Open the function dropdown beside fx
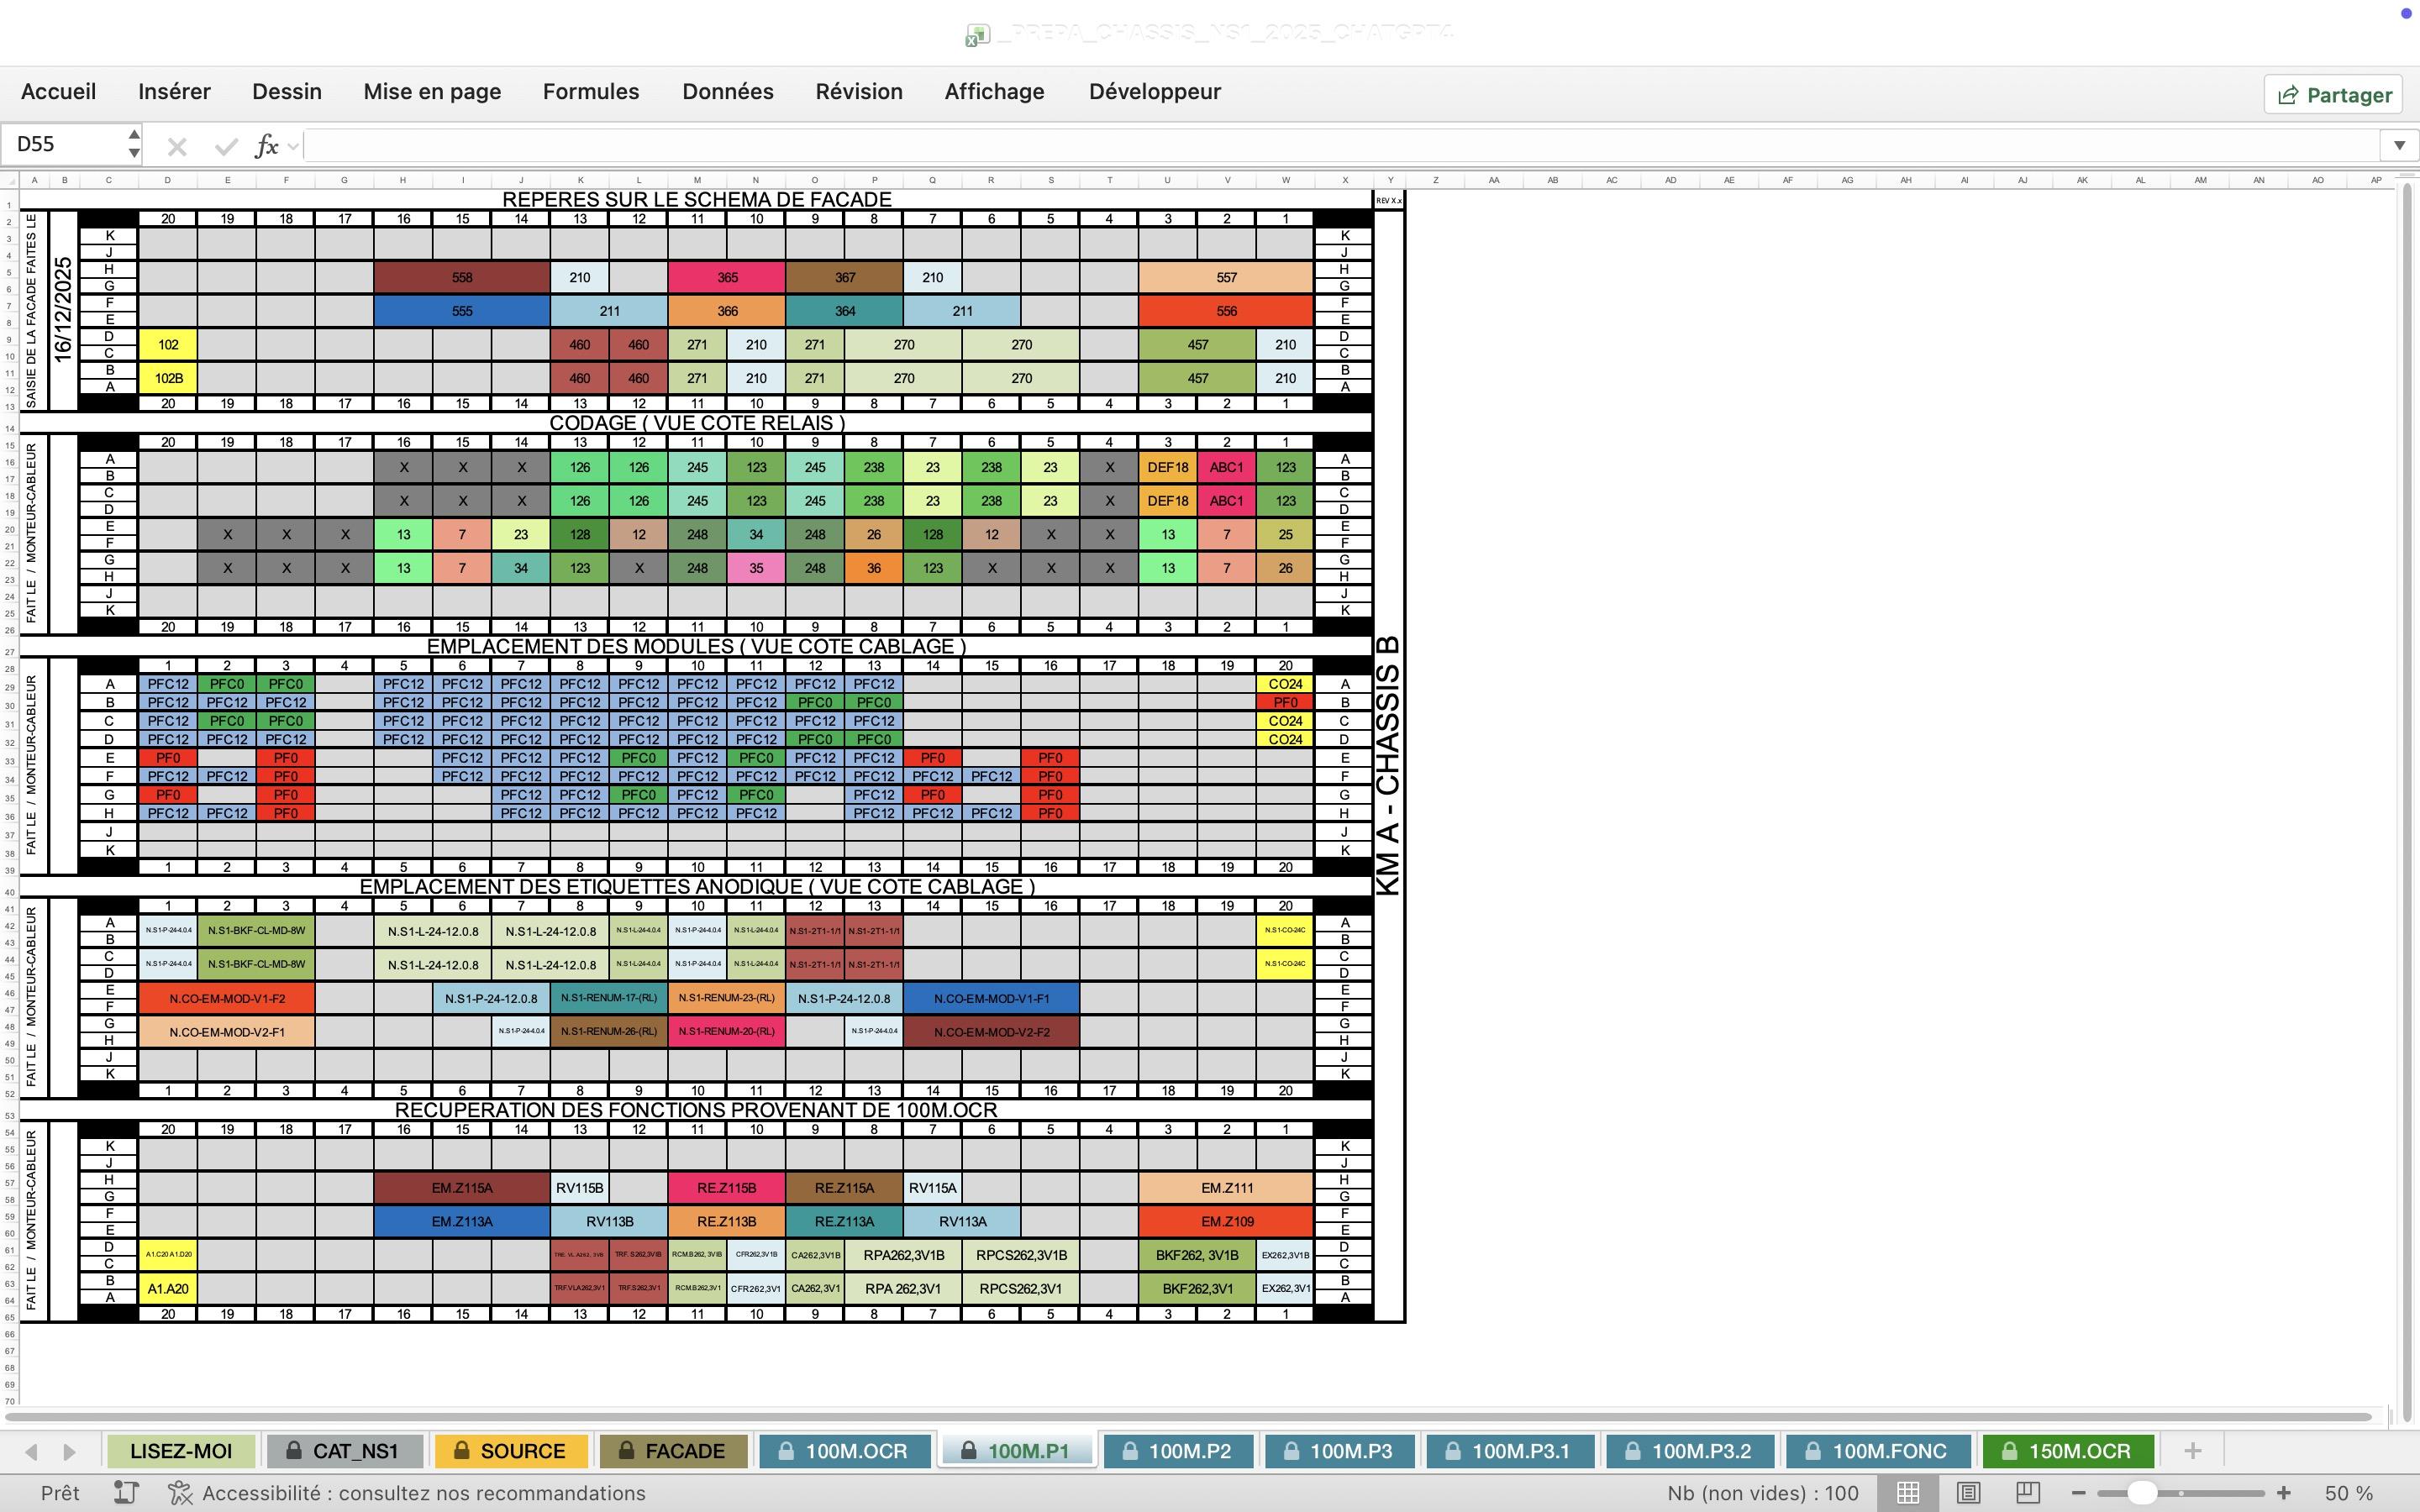Image resolution: width=2420 pixels, height=1512 pixels. (293, 146)
